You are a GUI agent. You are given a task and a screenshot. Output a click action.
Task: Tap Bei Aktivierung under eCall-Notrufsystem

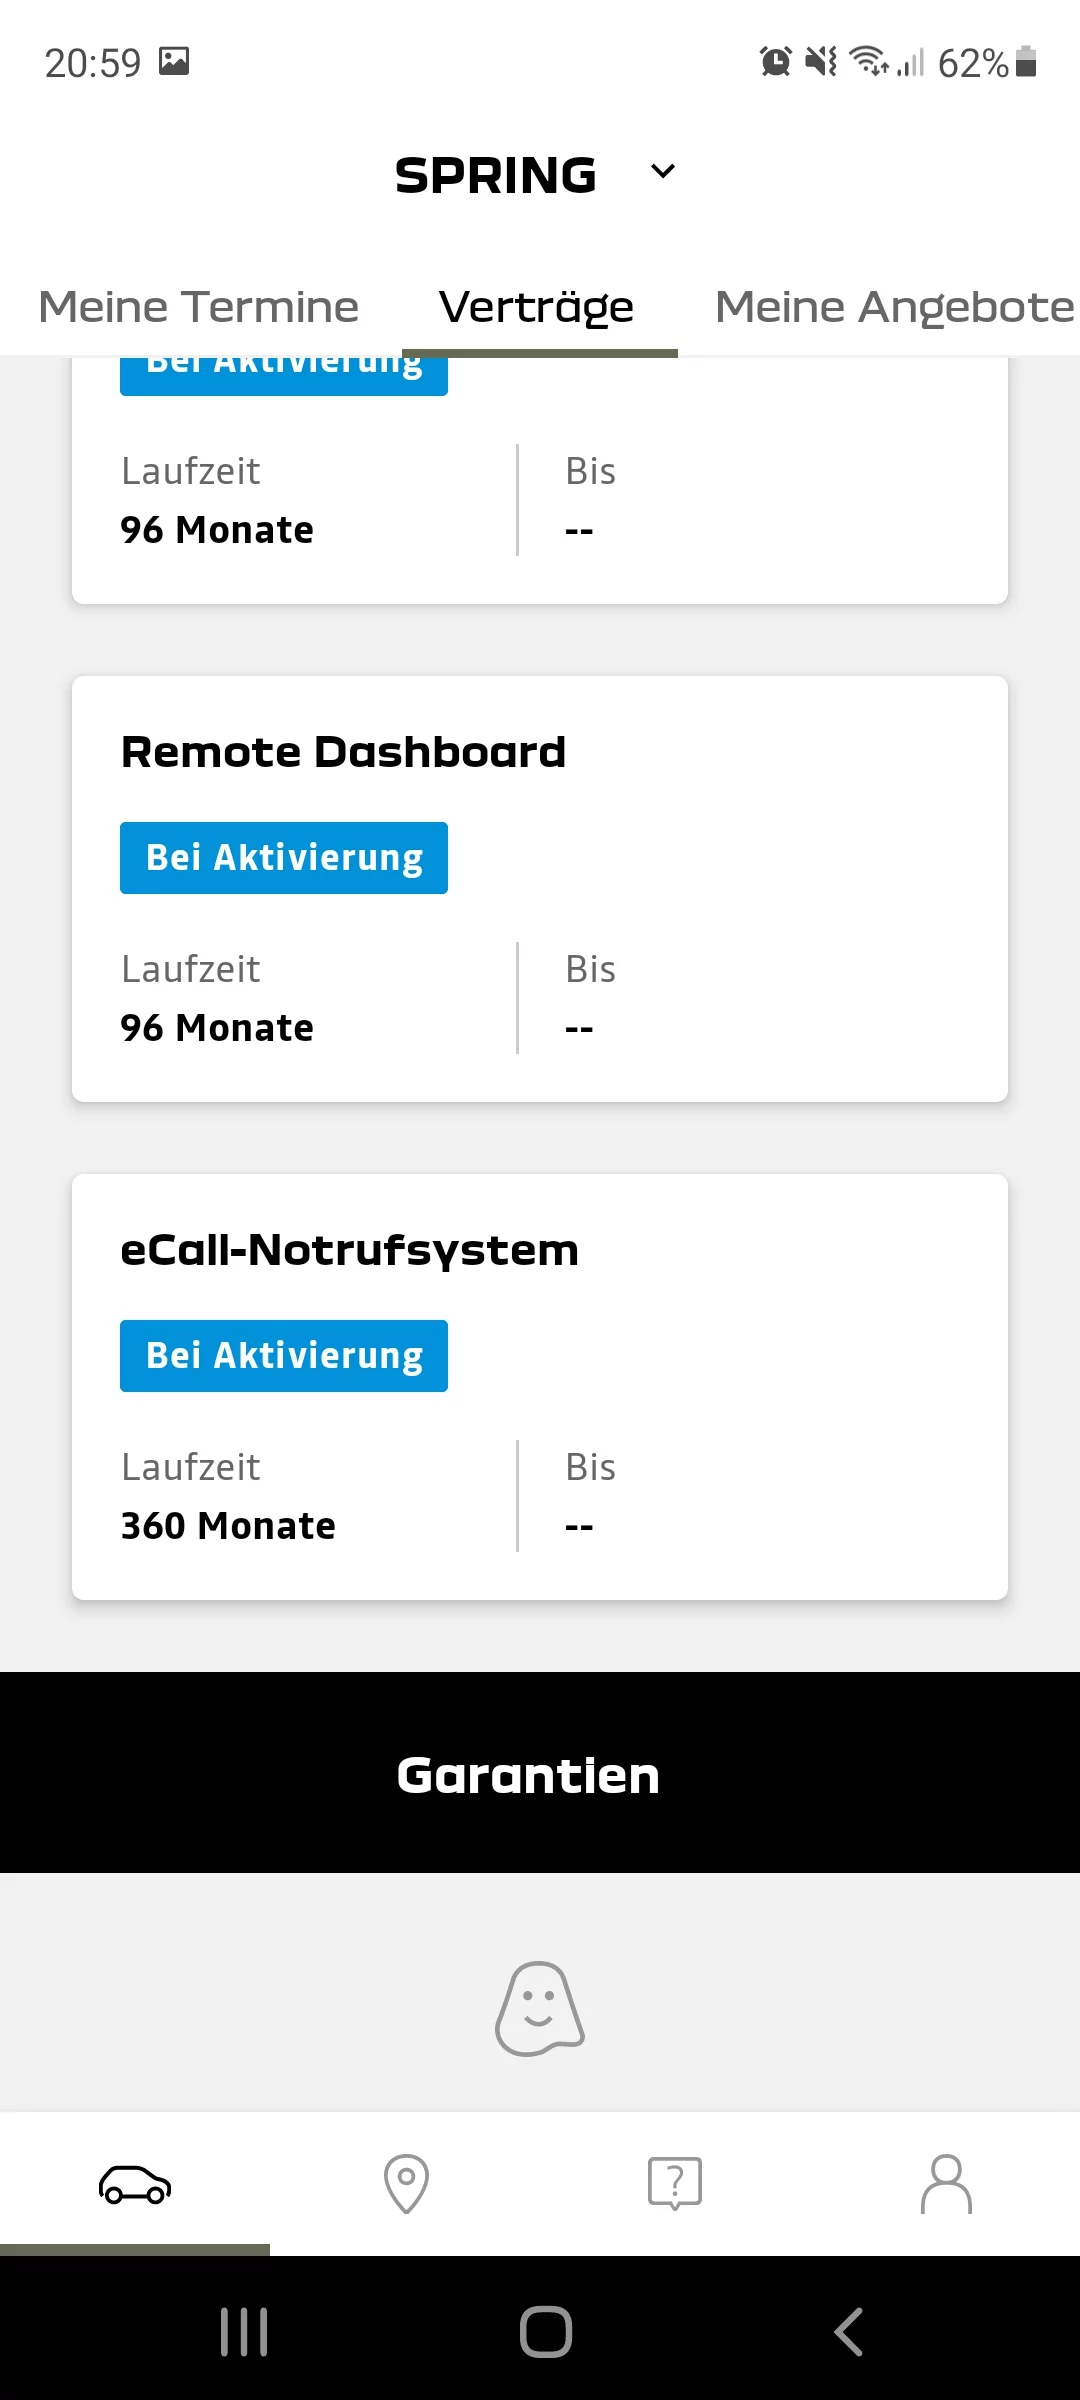click(284, 1356)
